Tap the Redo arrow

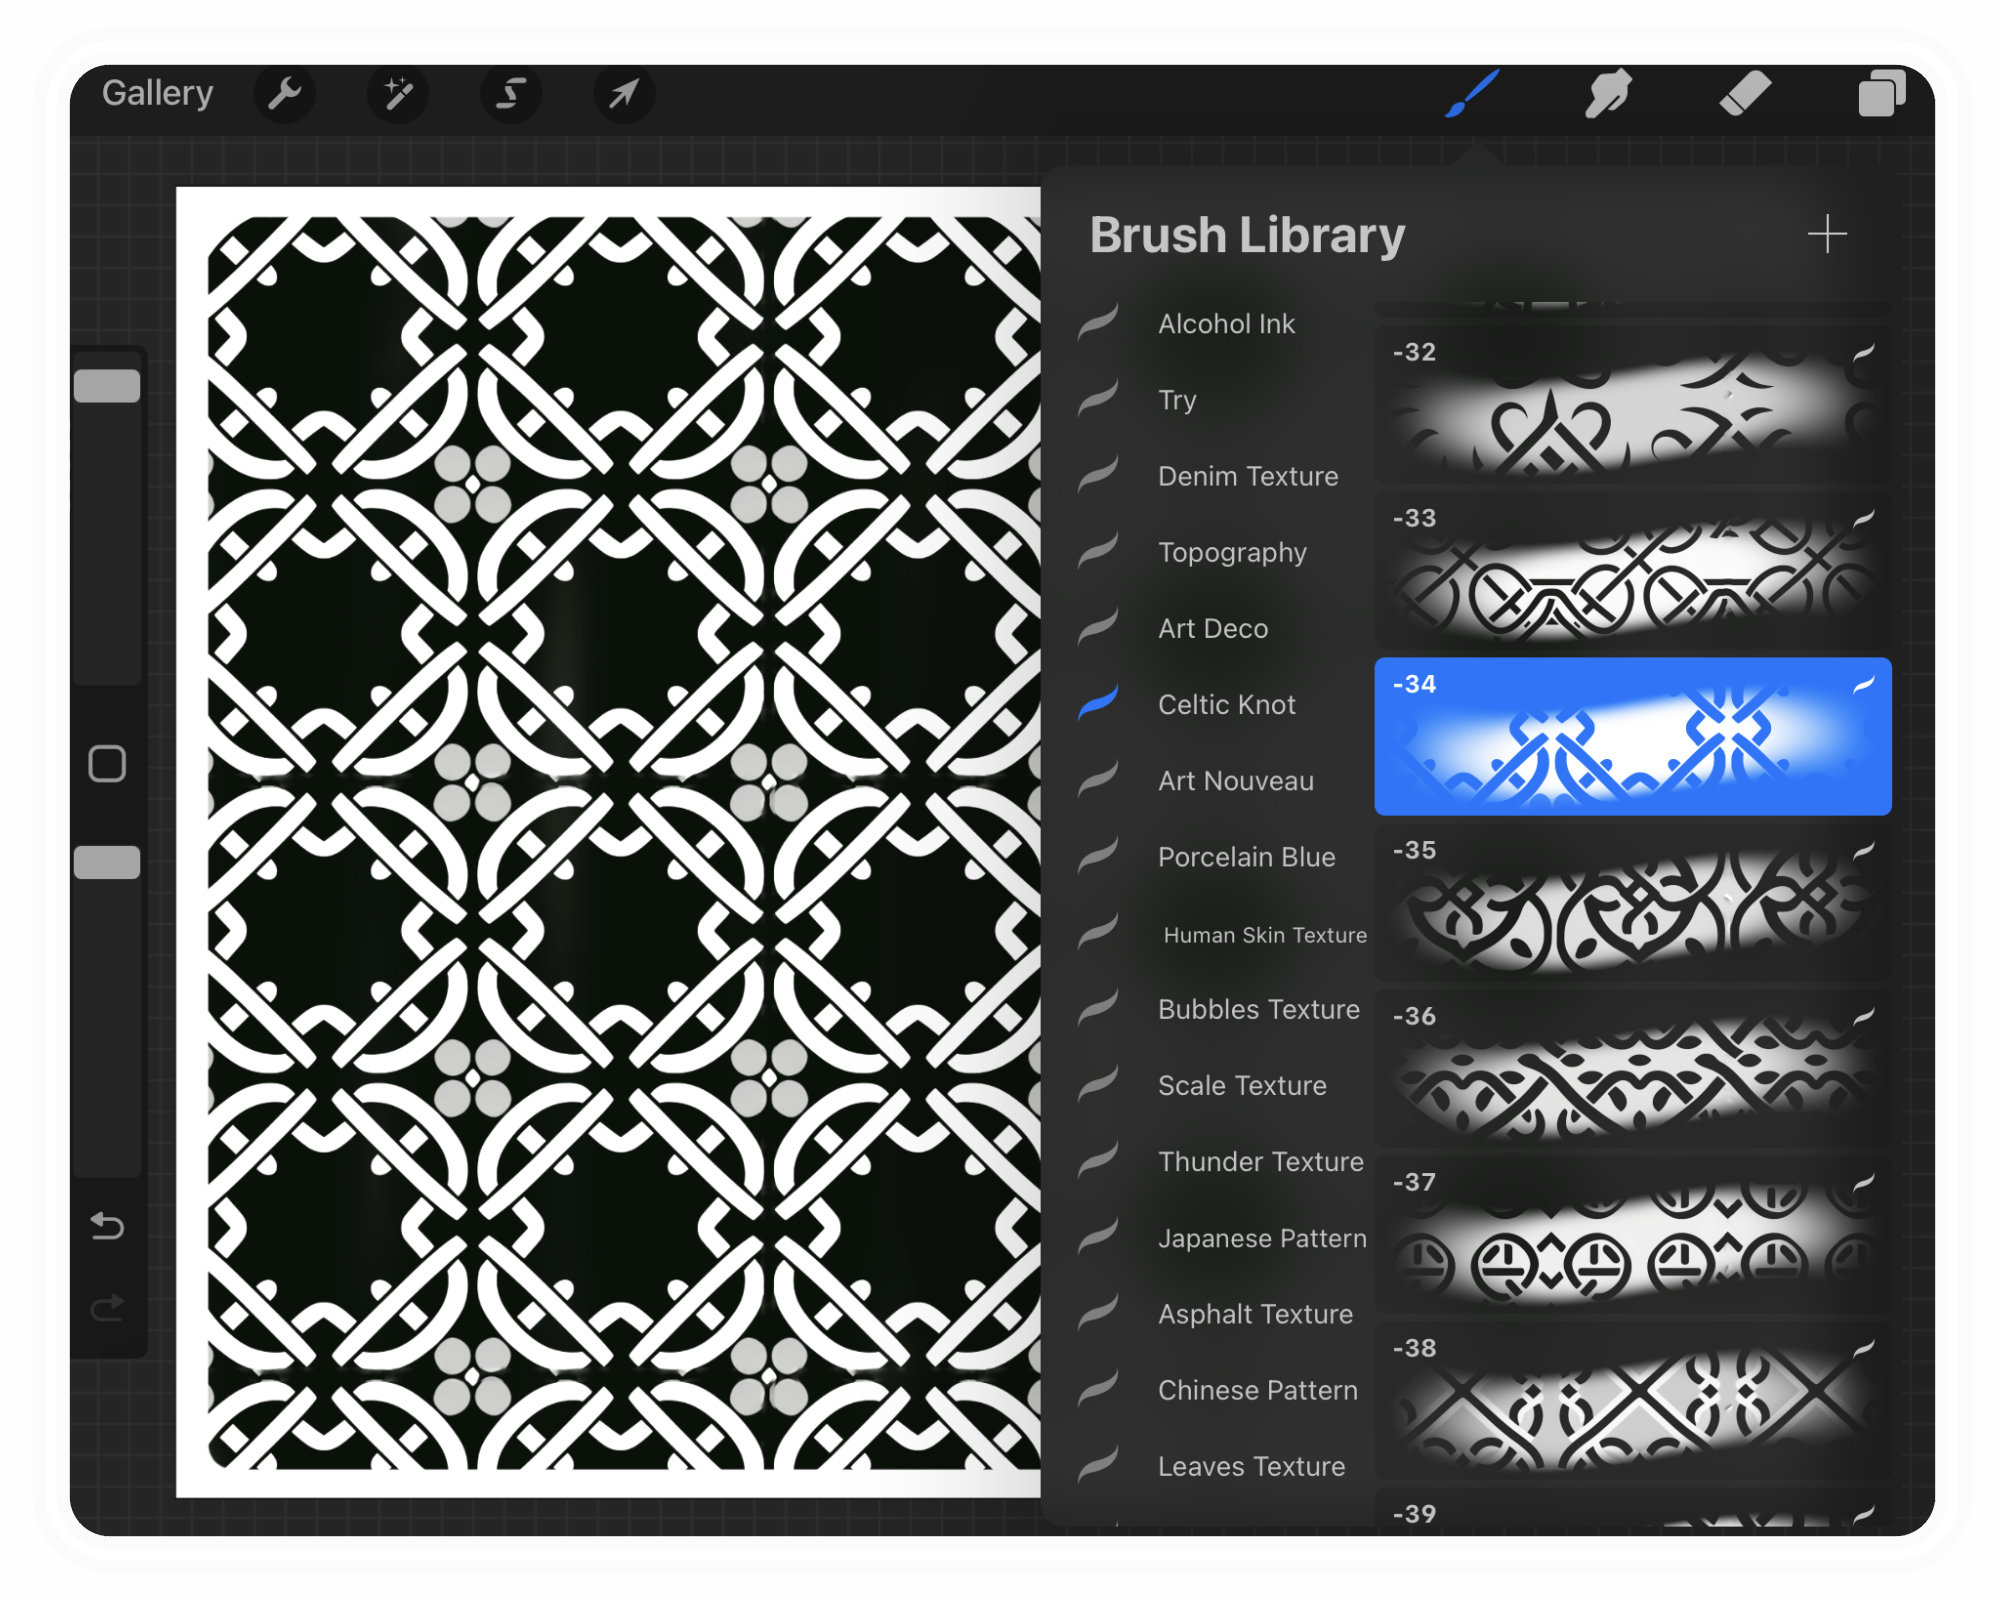coord(108,1310)
